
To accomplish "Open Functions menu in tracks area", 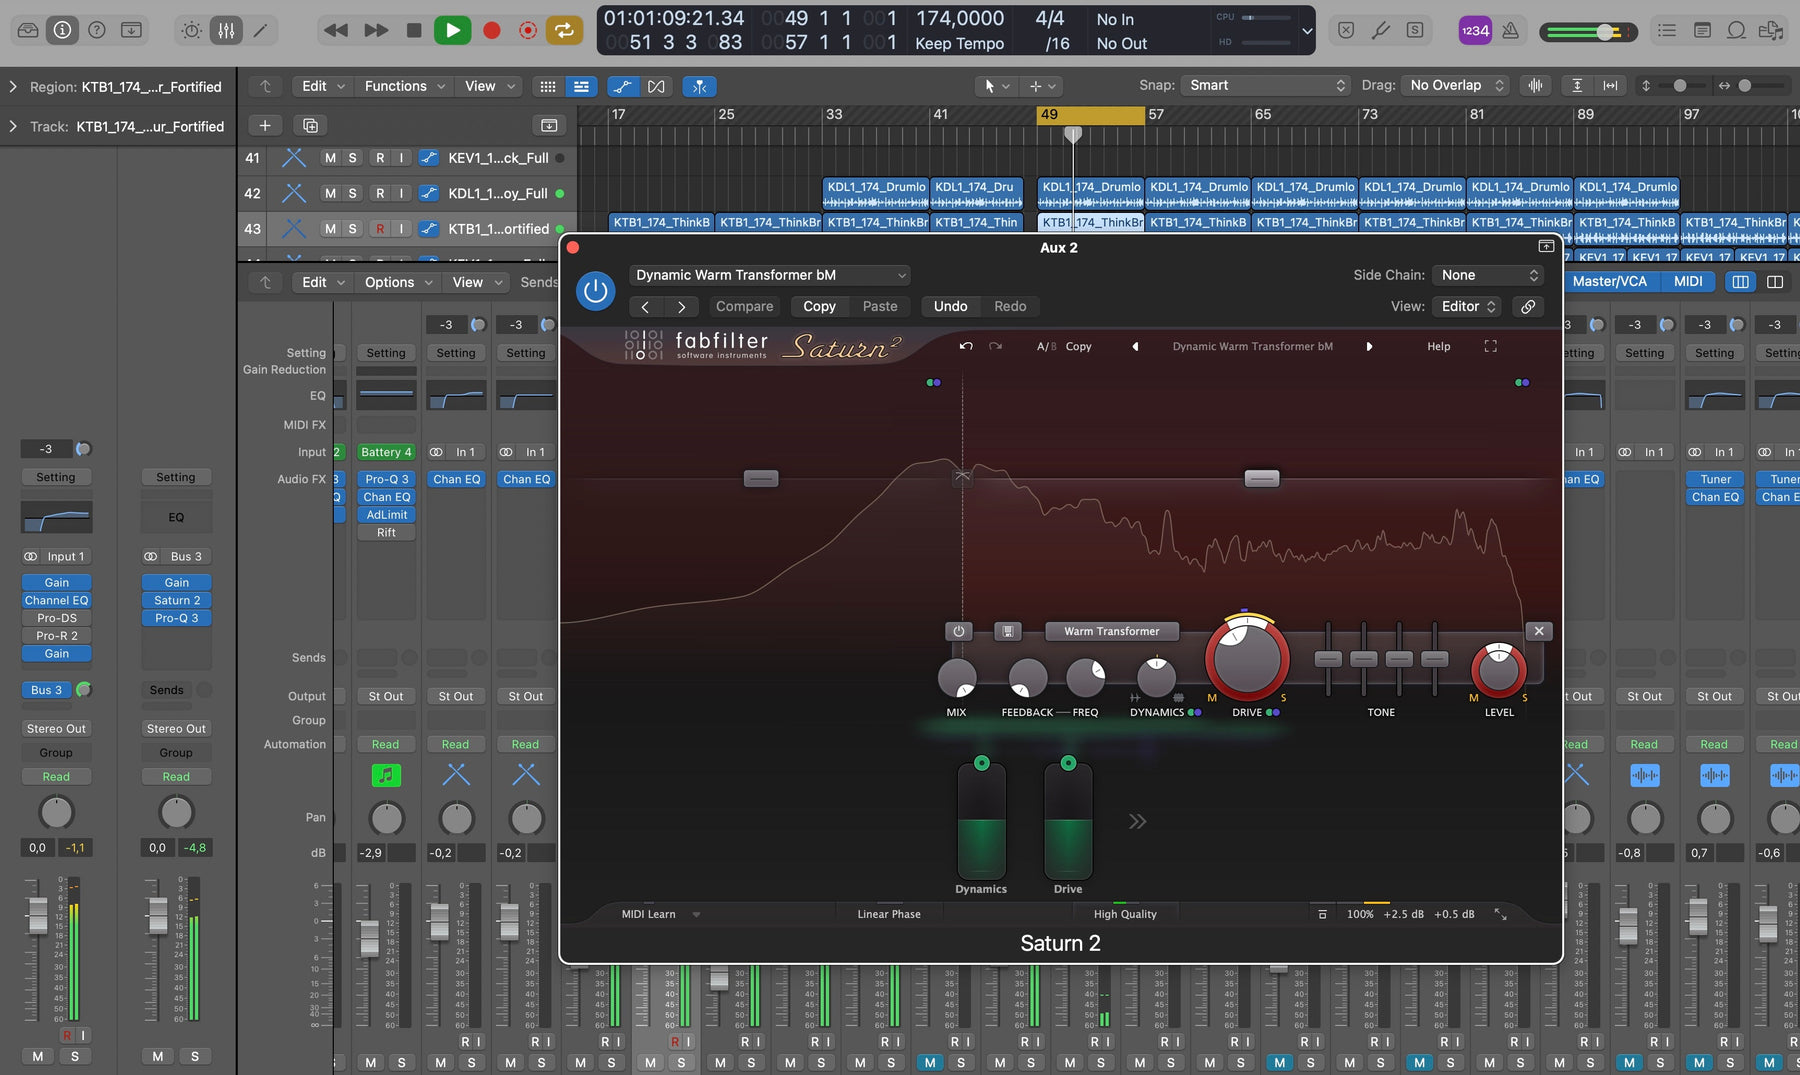I will 404,86.
